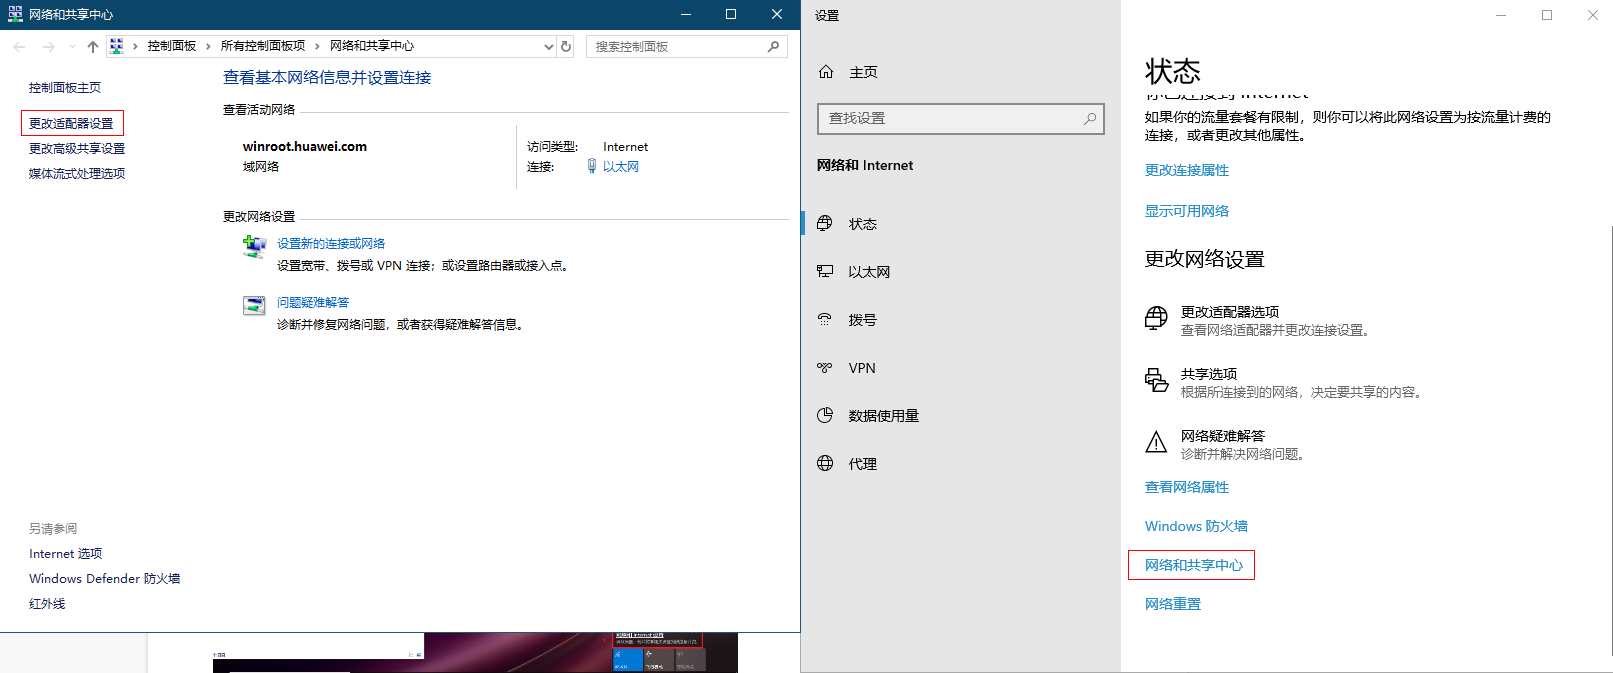Click the 拨号 dial-up icon

(825, 320)
